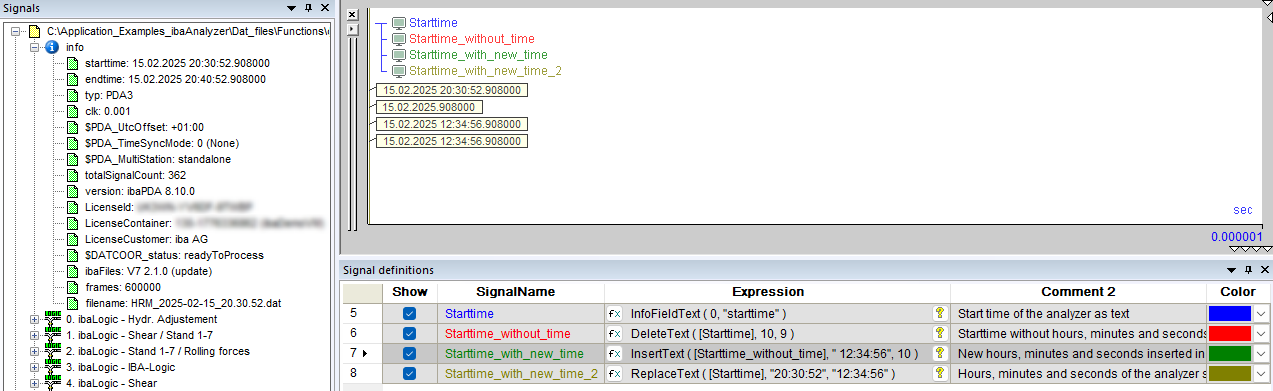Image resolution: width=1273 pixels, height=391 pixels.
Task: Uncheck Show for Starttime_with_new_time_2 signal
Action: [408, 373]
